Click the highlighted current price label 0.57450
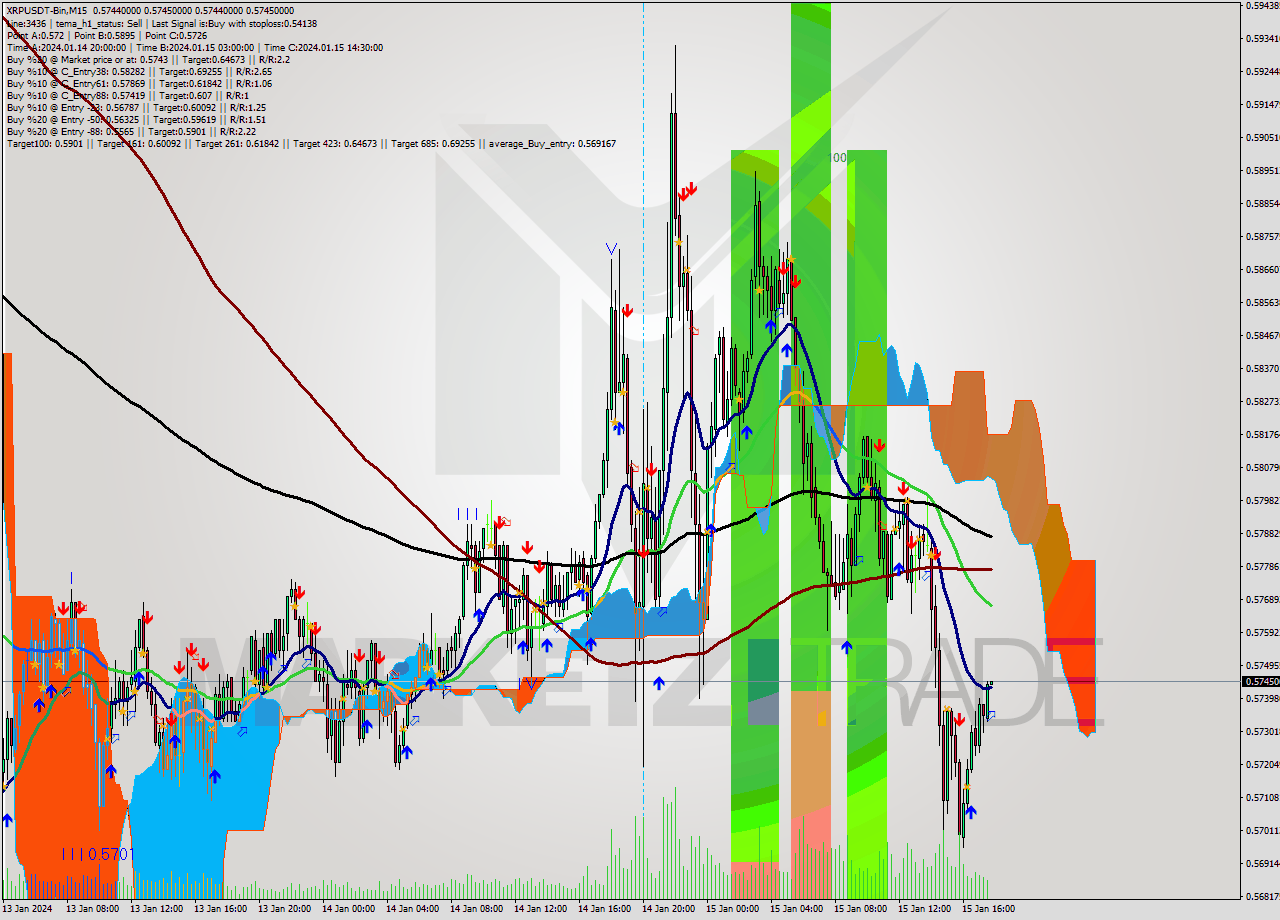 coord(1260,682)
